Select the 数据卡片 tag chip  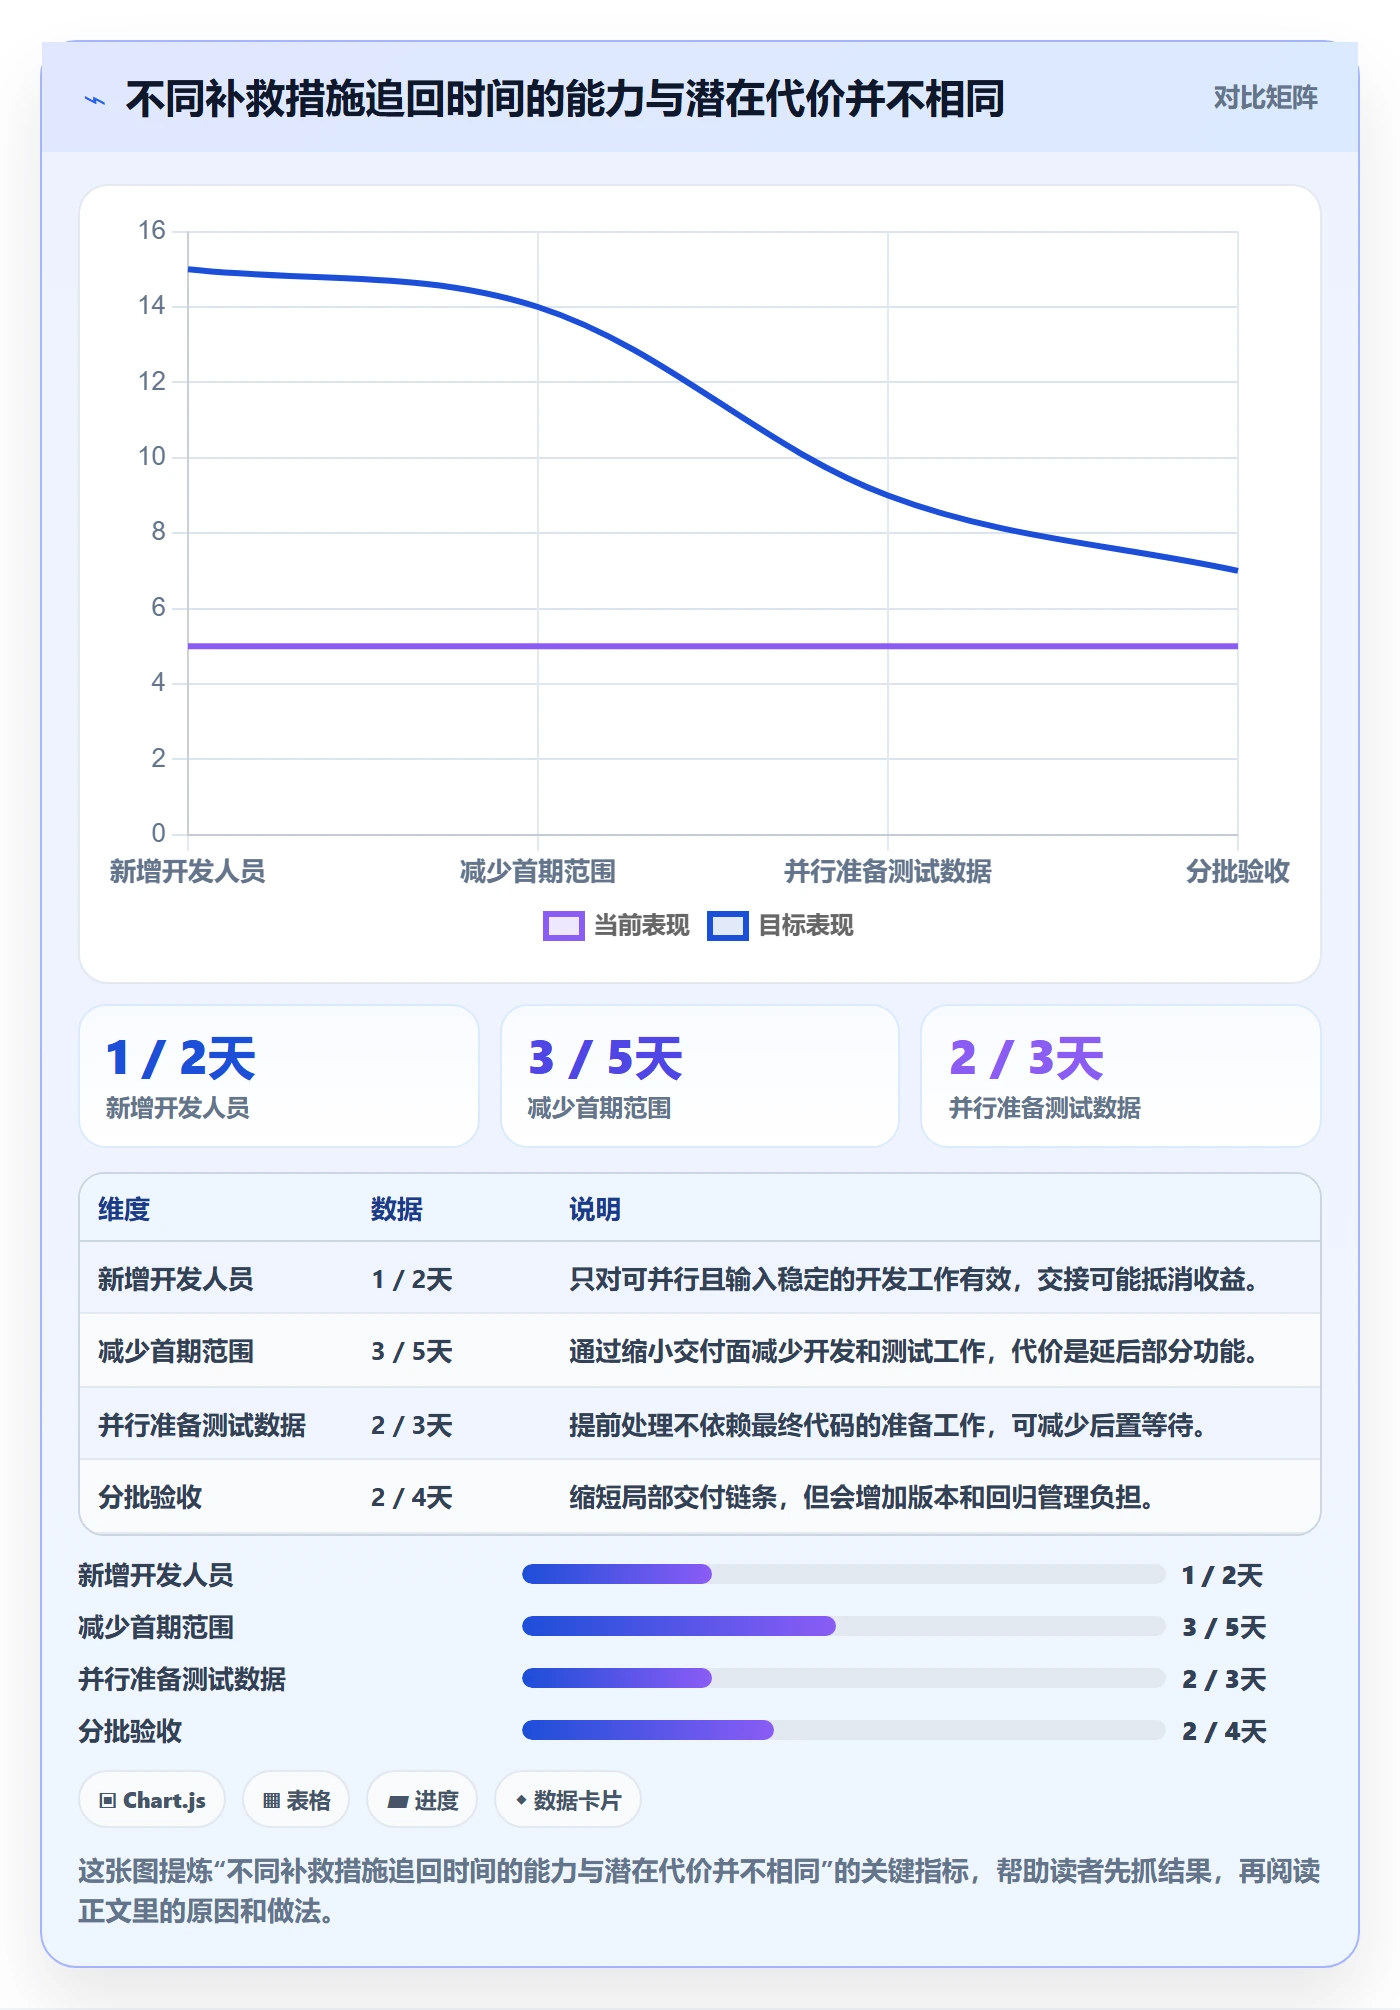568,1800
